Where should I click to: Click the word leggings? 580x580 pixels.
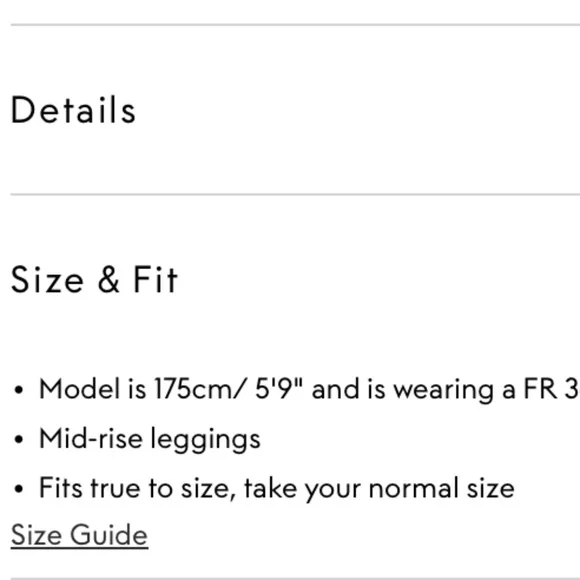(x=206, y=440)
